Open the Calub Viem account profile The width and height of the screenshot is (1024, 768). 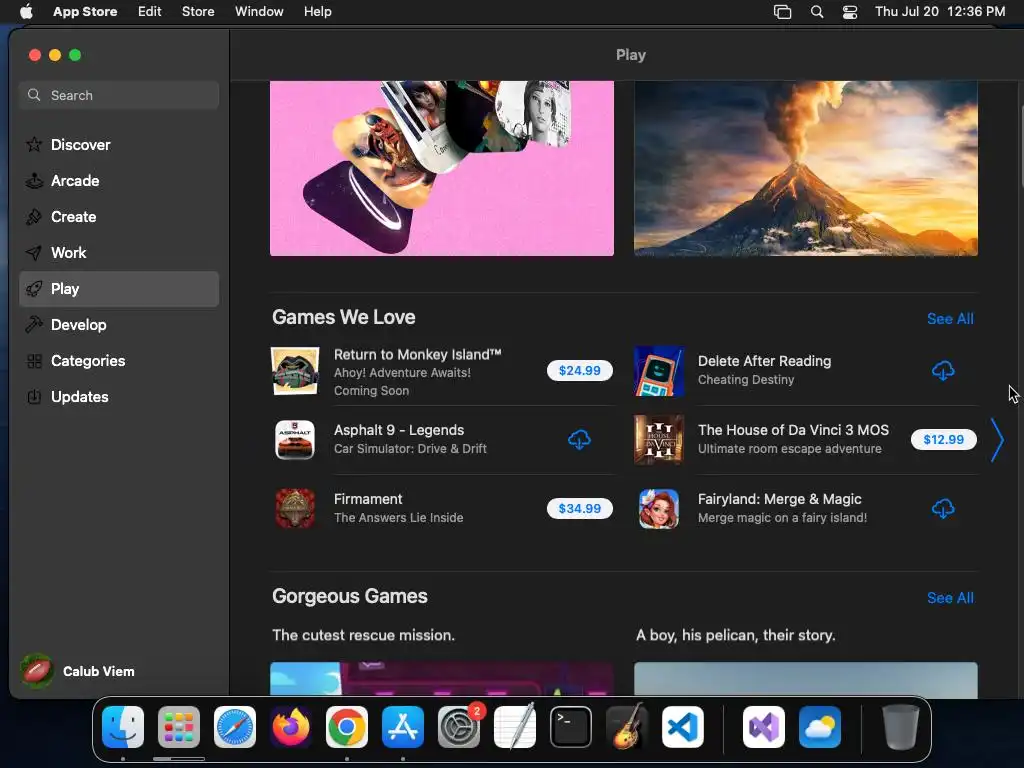coord(78,671)
